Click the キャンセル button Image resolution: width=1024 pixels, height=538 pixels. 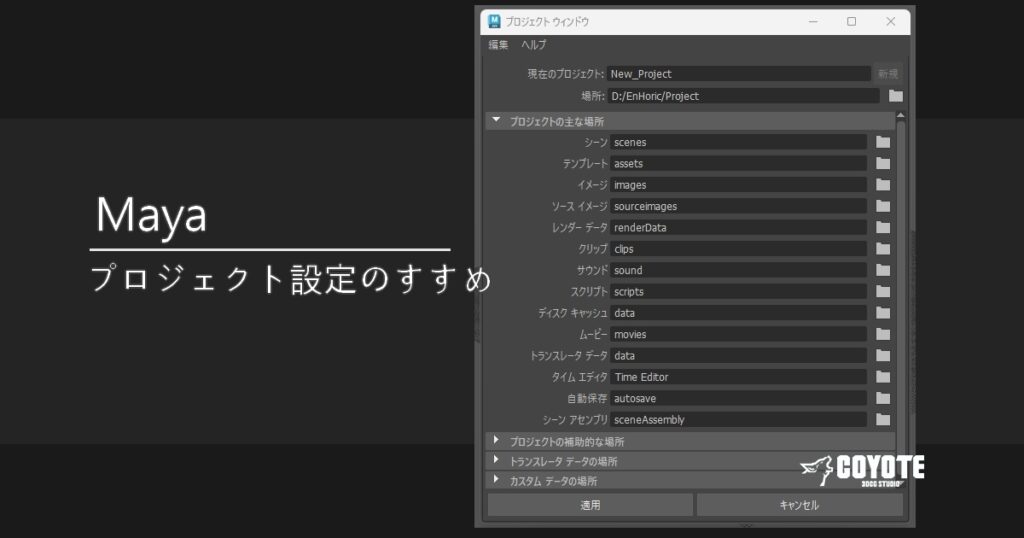799,505
